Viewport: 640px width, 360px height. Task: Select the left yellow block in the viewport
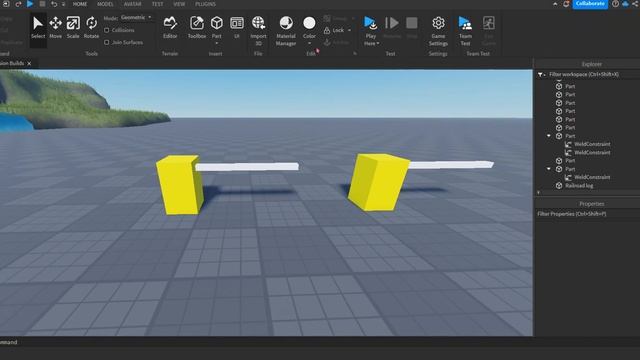(x=179, y=185)
